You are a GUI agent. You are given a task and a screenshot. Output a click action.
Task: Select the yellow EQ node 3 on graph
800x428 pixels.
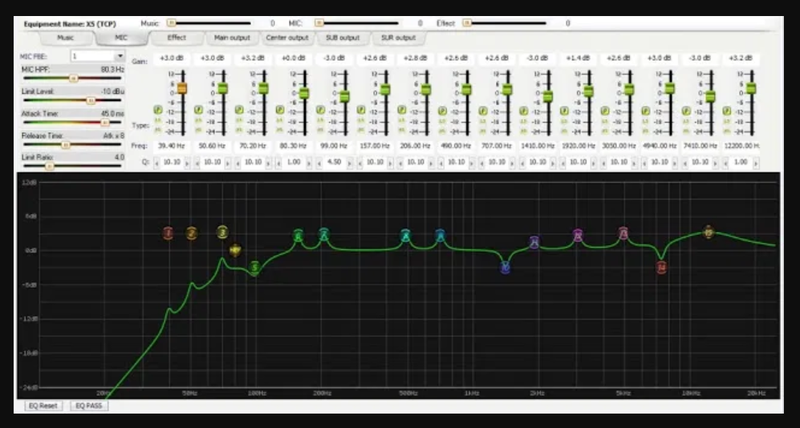[222, 232]
